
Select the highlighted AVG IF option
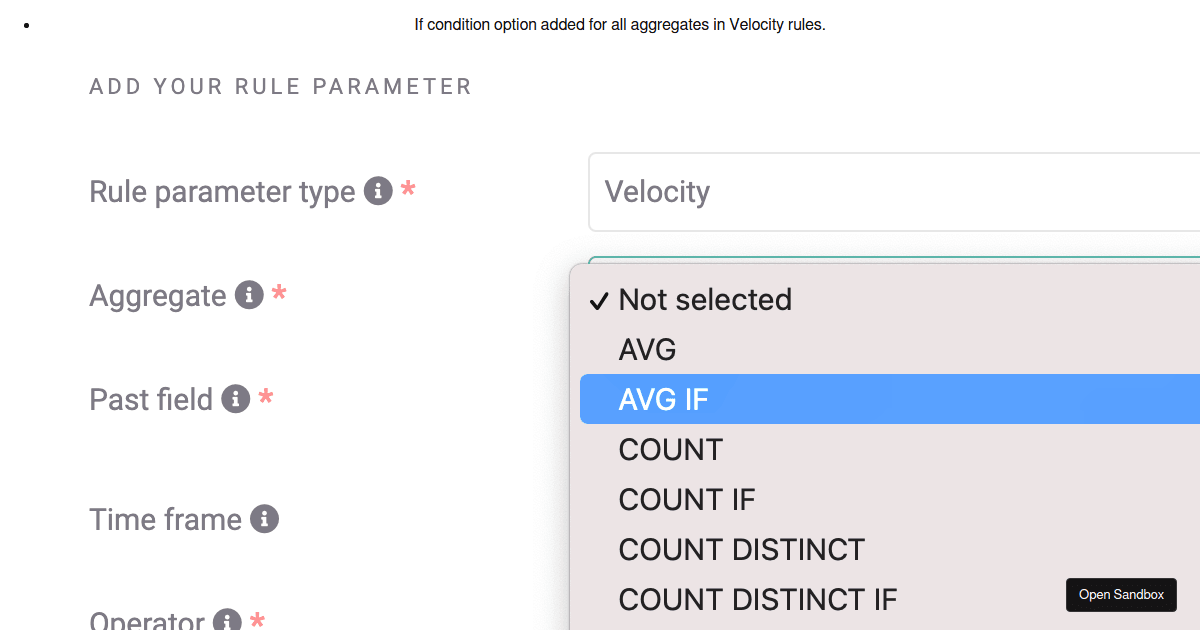tap(890, 399)
